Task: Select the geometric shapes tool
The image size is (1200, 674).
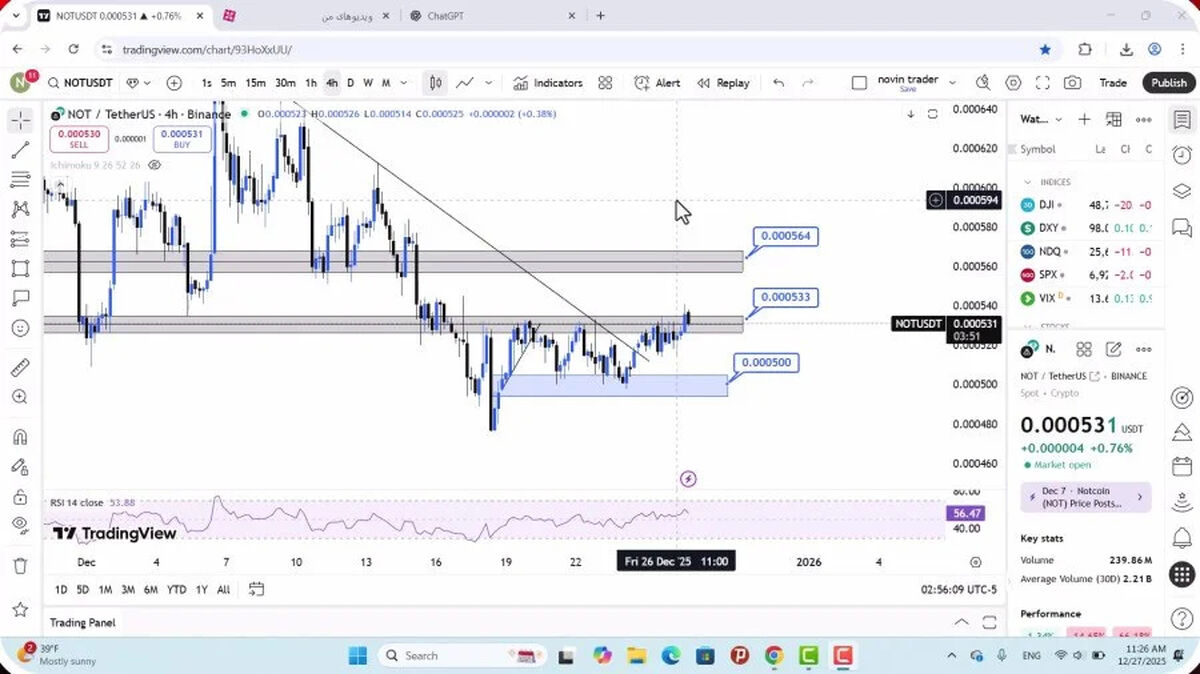Action: pos(20,268)
